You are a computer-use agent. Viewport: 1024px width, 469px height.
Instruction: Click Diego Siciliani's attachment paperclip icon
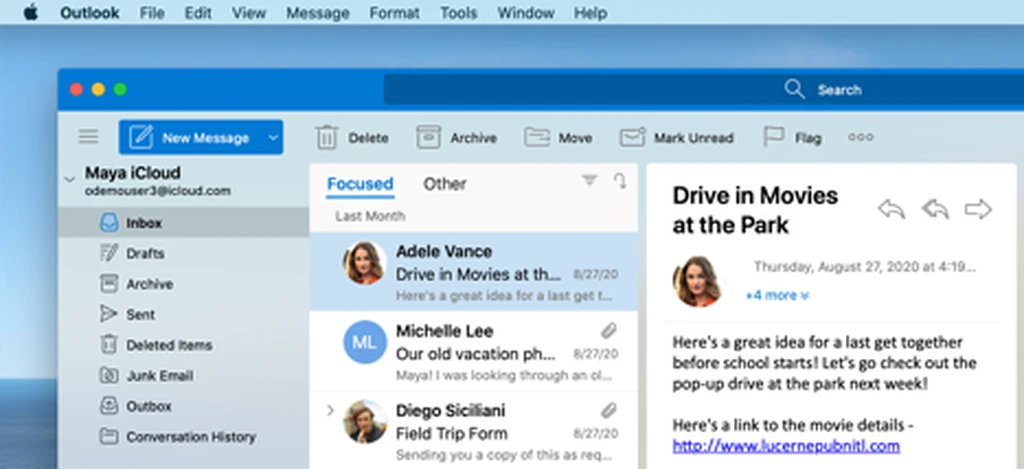[609, 410]
